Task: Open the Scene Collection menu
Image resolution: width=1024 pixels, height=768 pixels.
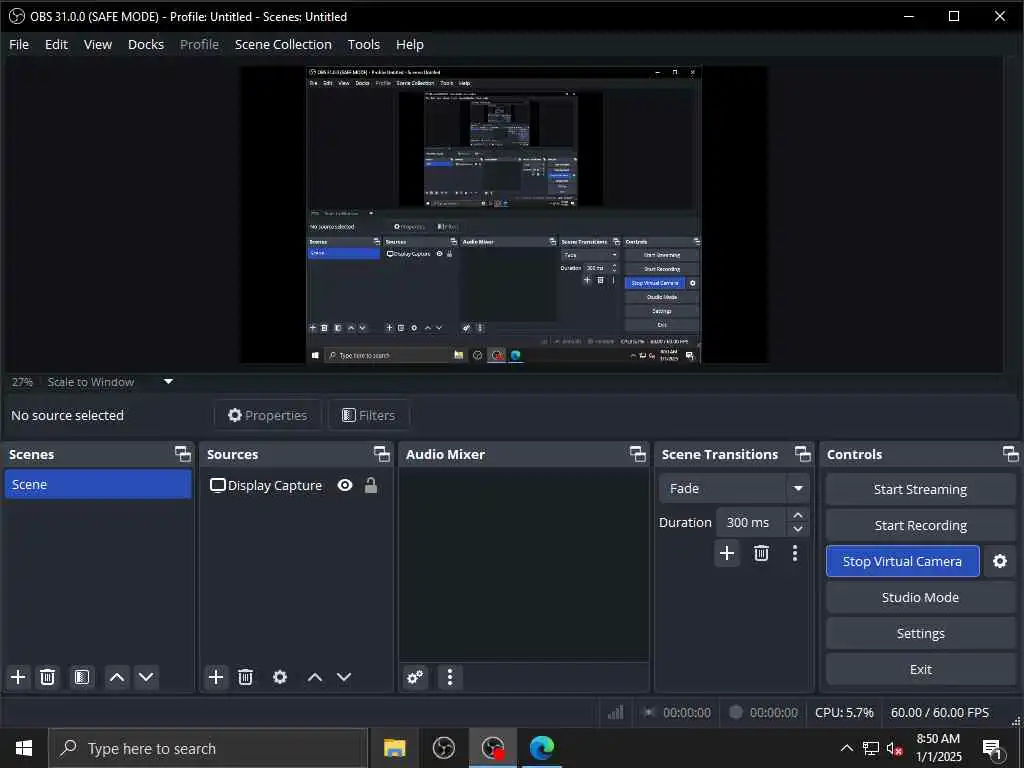Action: click(283, 44)
